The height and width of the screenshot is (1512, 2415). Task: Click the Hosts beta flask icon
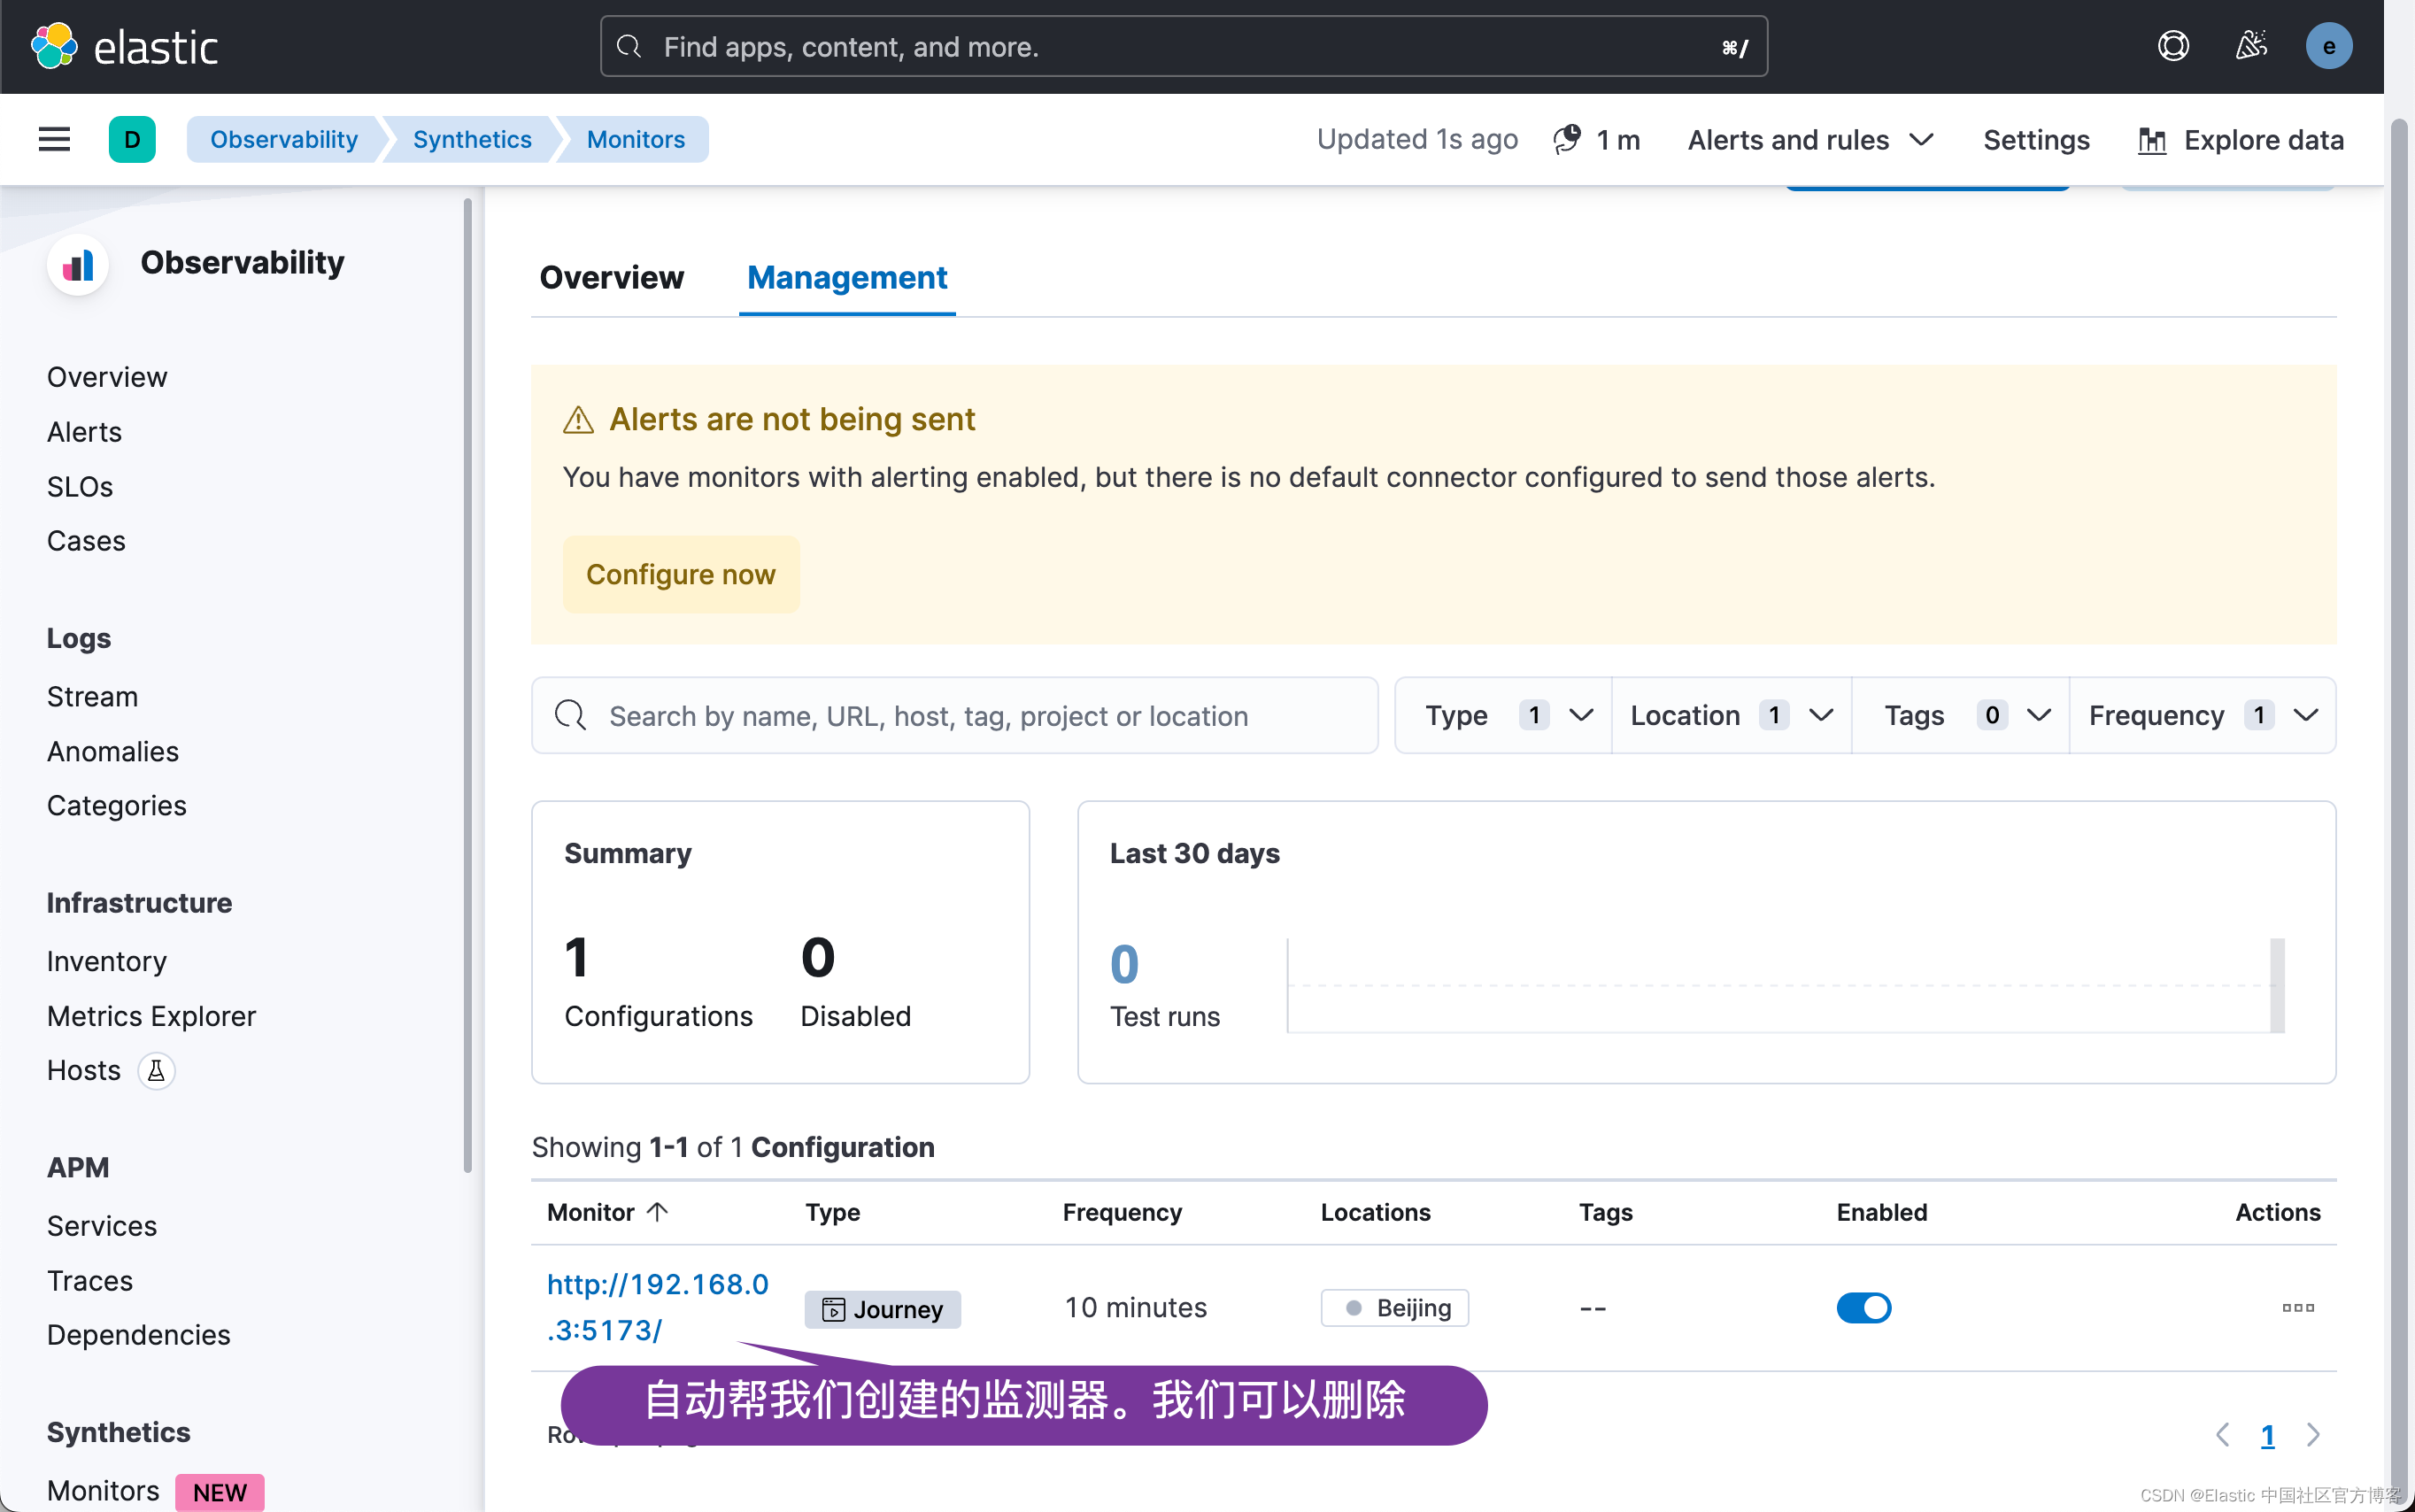pyautogui.click(x=156, y=1070)
